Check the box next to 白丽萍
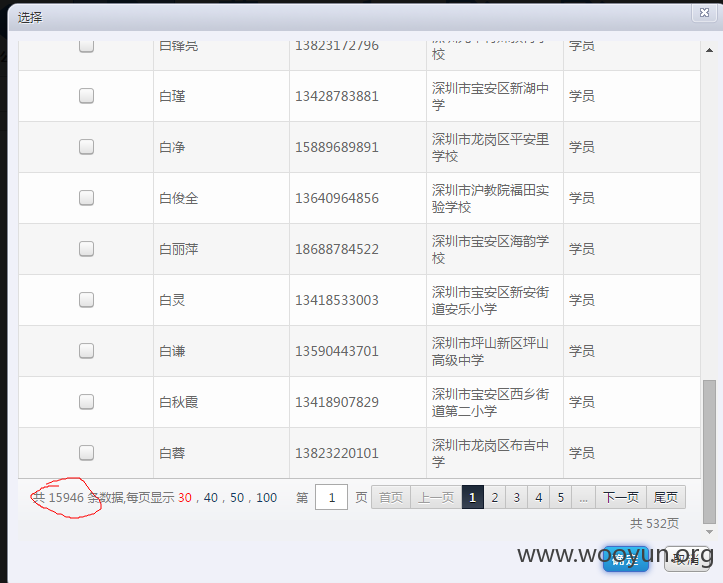 (86, 249)
